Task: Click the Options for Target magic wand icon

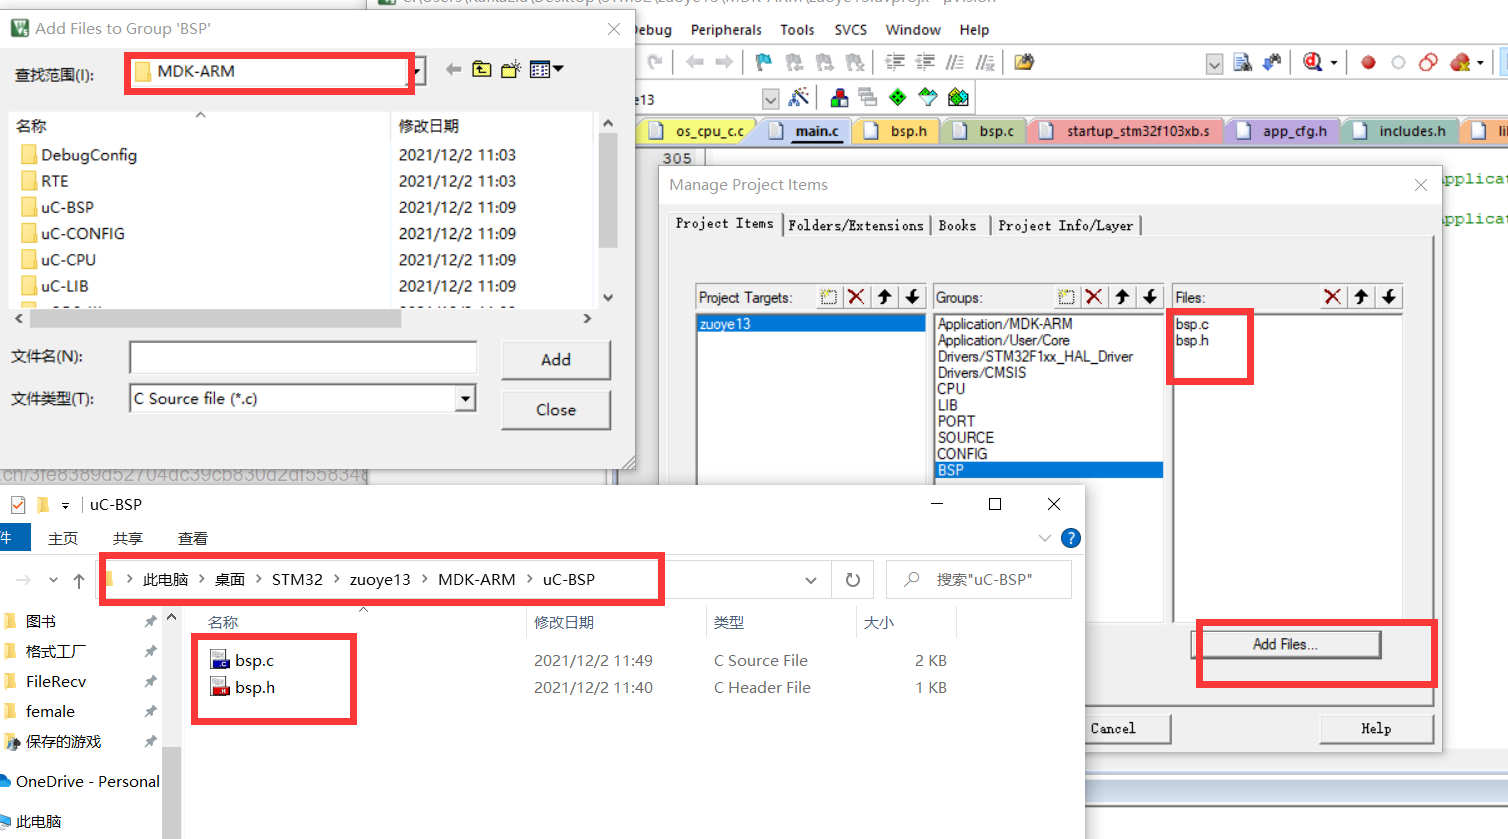Action: (x=798, y=97)
